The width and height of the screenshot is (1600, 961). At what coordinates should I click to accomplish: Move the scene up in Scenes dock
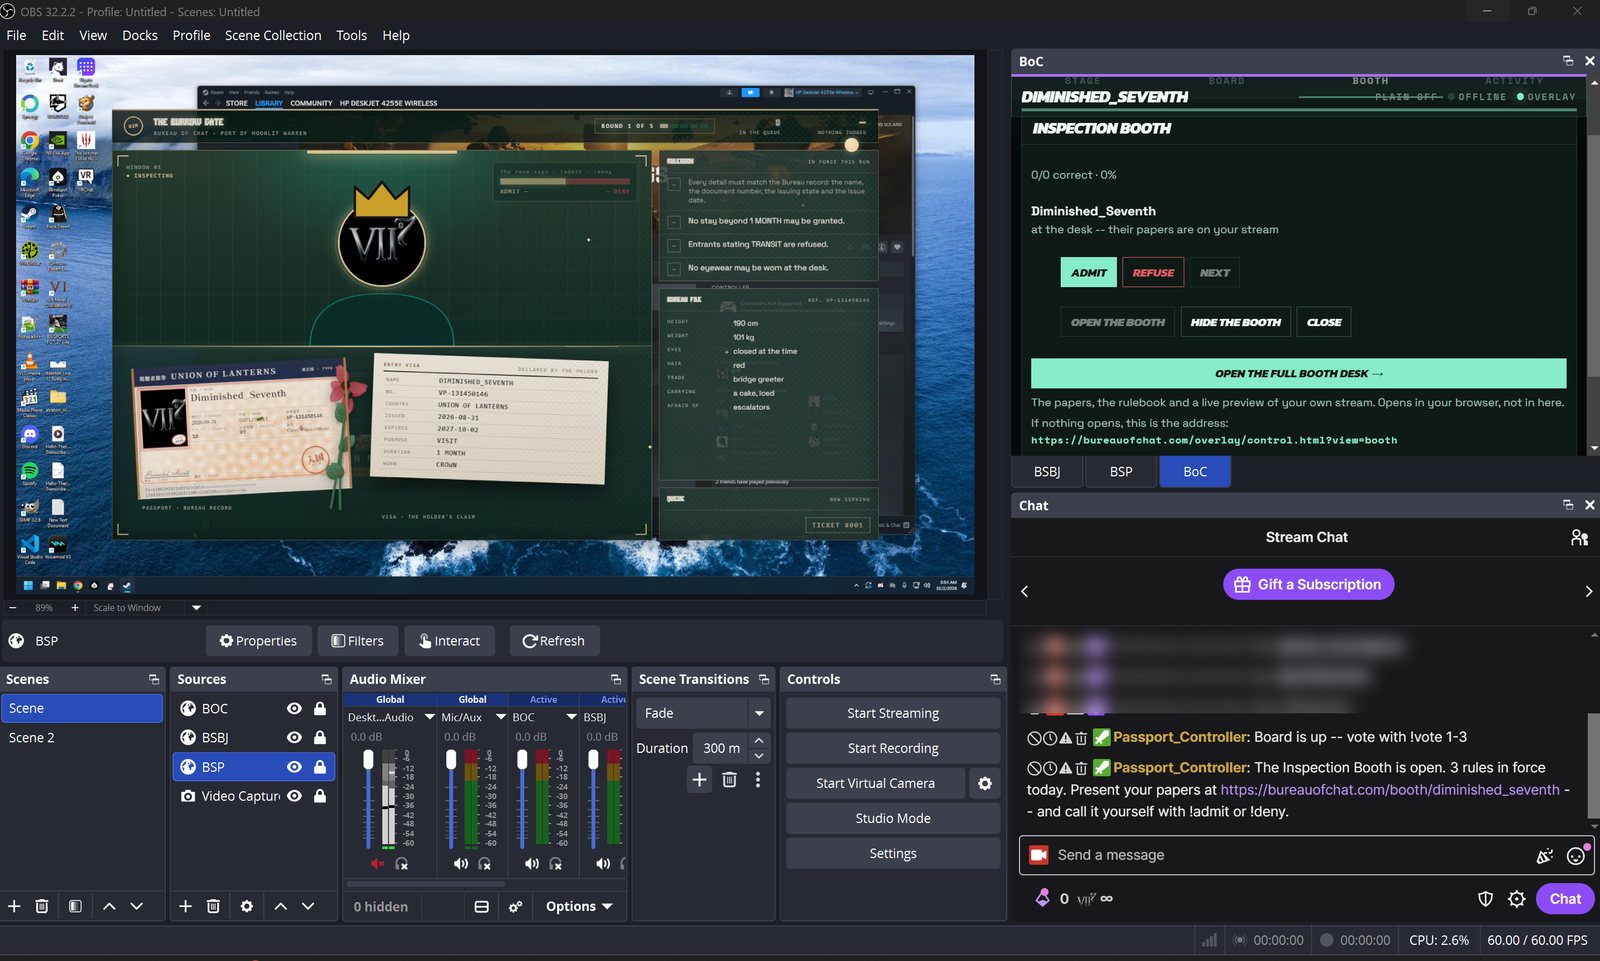click(x=109, y=906)
